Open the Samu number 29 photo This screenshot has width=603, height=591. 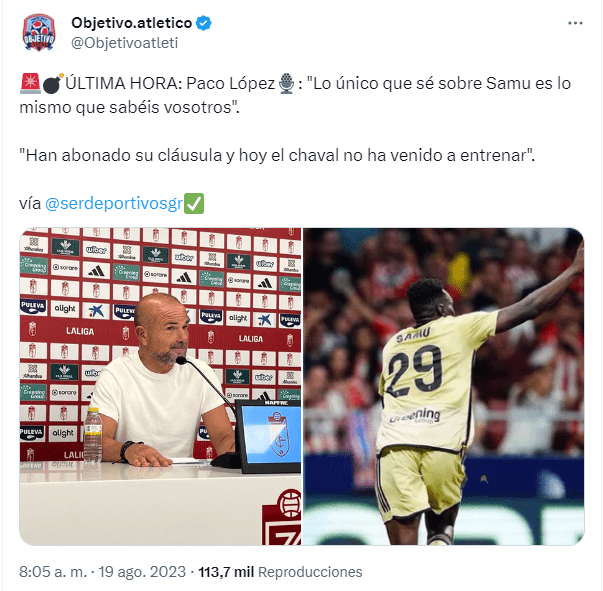[x=444, y=386]
